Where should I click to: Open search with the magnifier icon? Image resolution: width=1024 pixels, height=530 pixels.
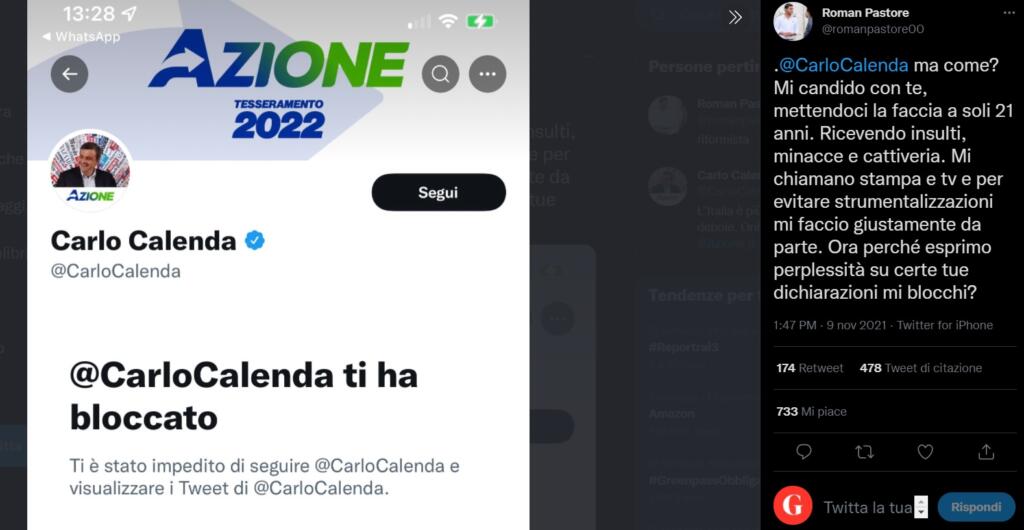pos(440,74)
